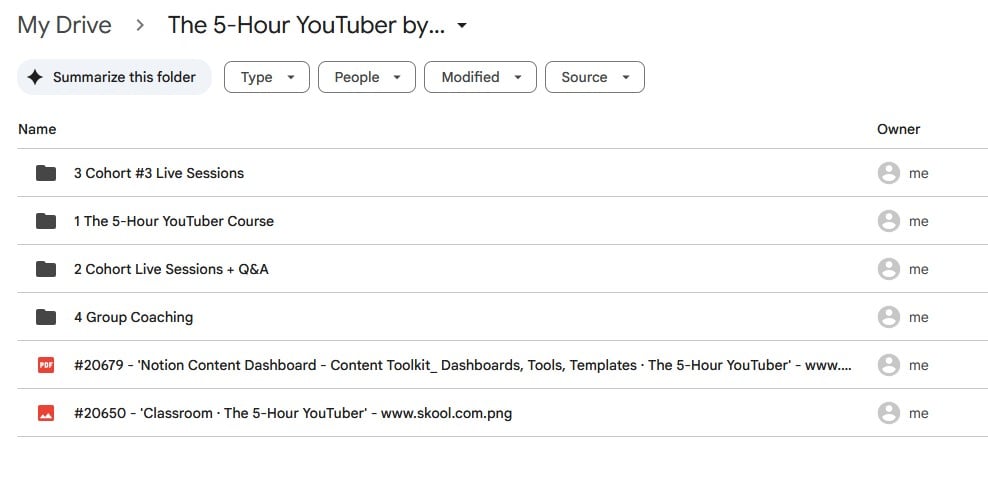Click the red PDF icon for file #20679
Image resolution: width=988 pixels, height=482 pixels.
pyautogui.click(x=46, y=365)
